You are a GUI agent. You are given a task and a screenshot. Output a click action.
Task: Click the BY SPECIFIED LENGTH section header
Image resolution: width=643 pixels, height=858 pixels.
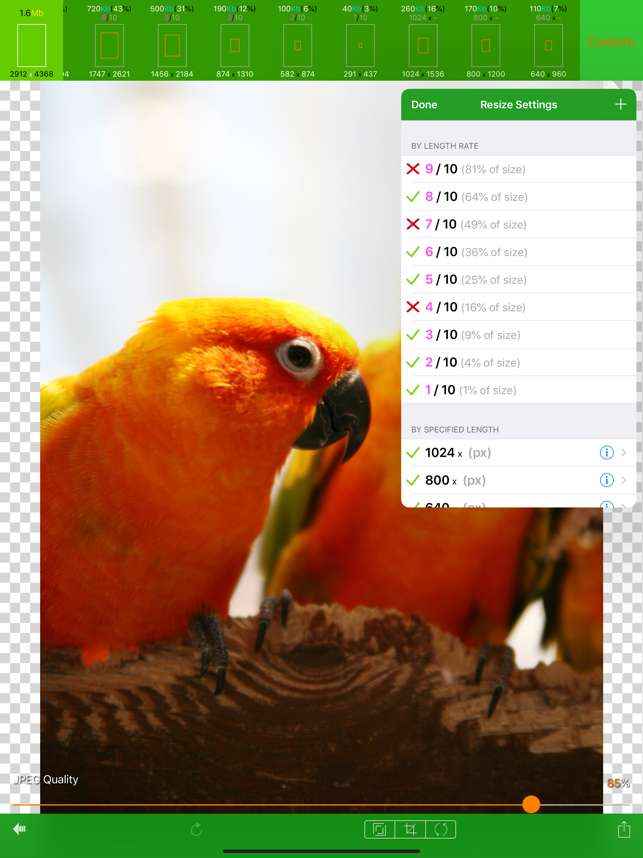(x=455, y=430)
